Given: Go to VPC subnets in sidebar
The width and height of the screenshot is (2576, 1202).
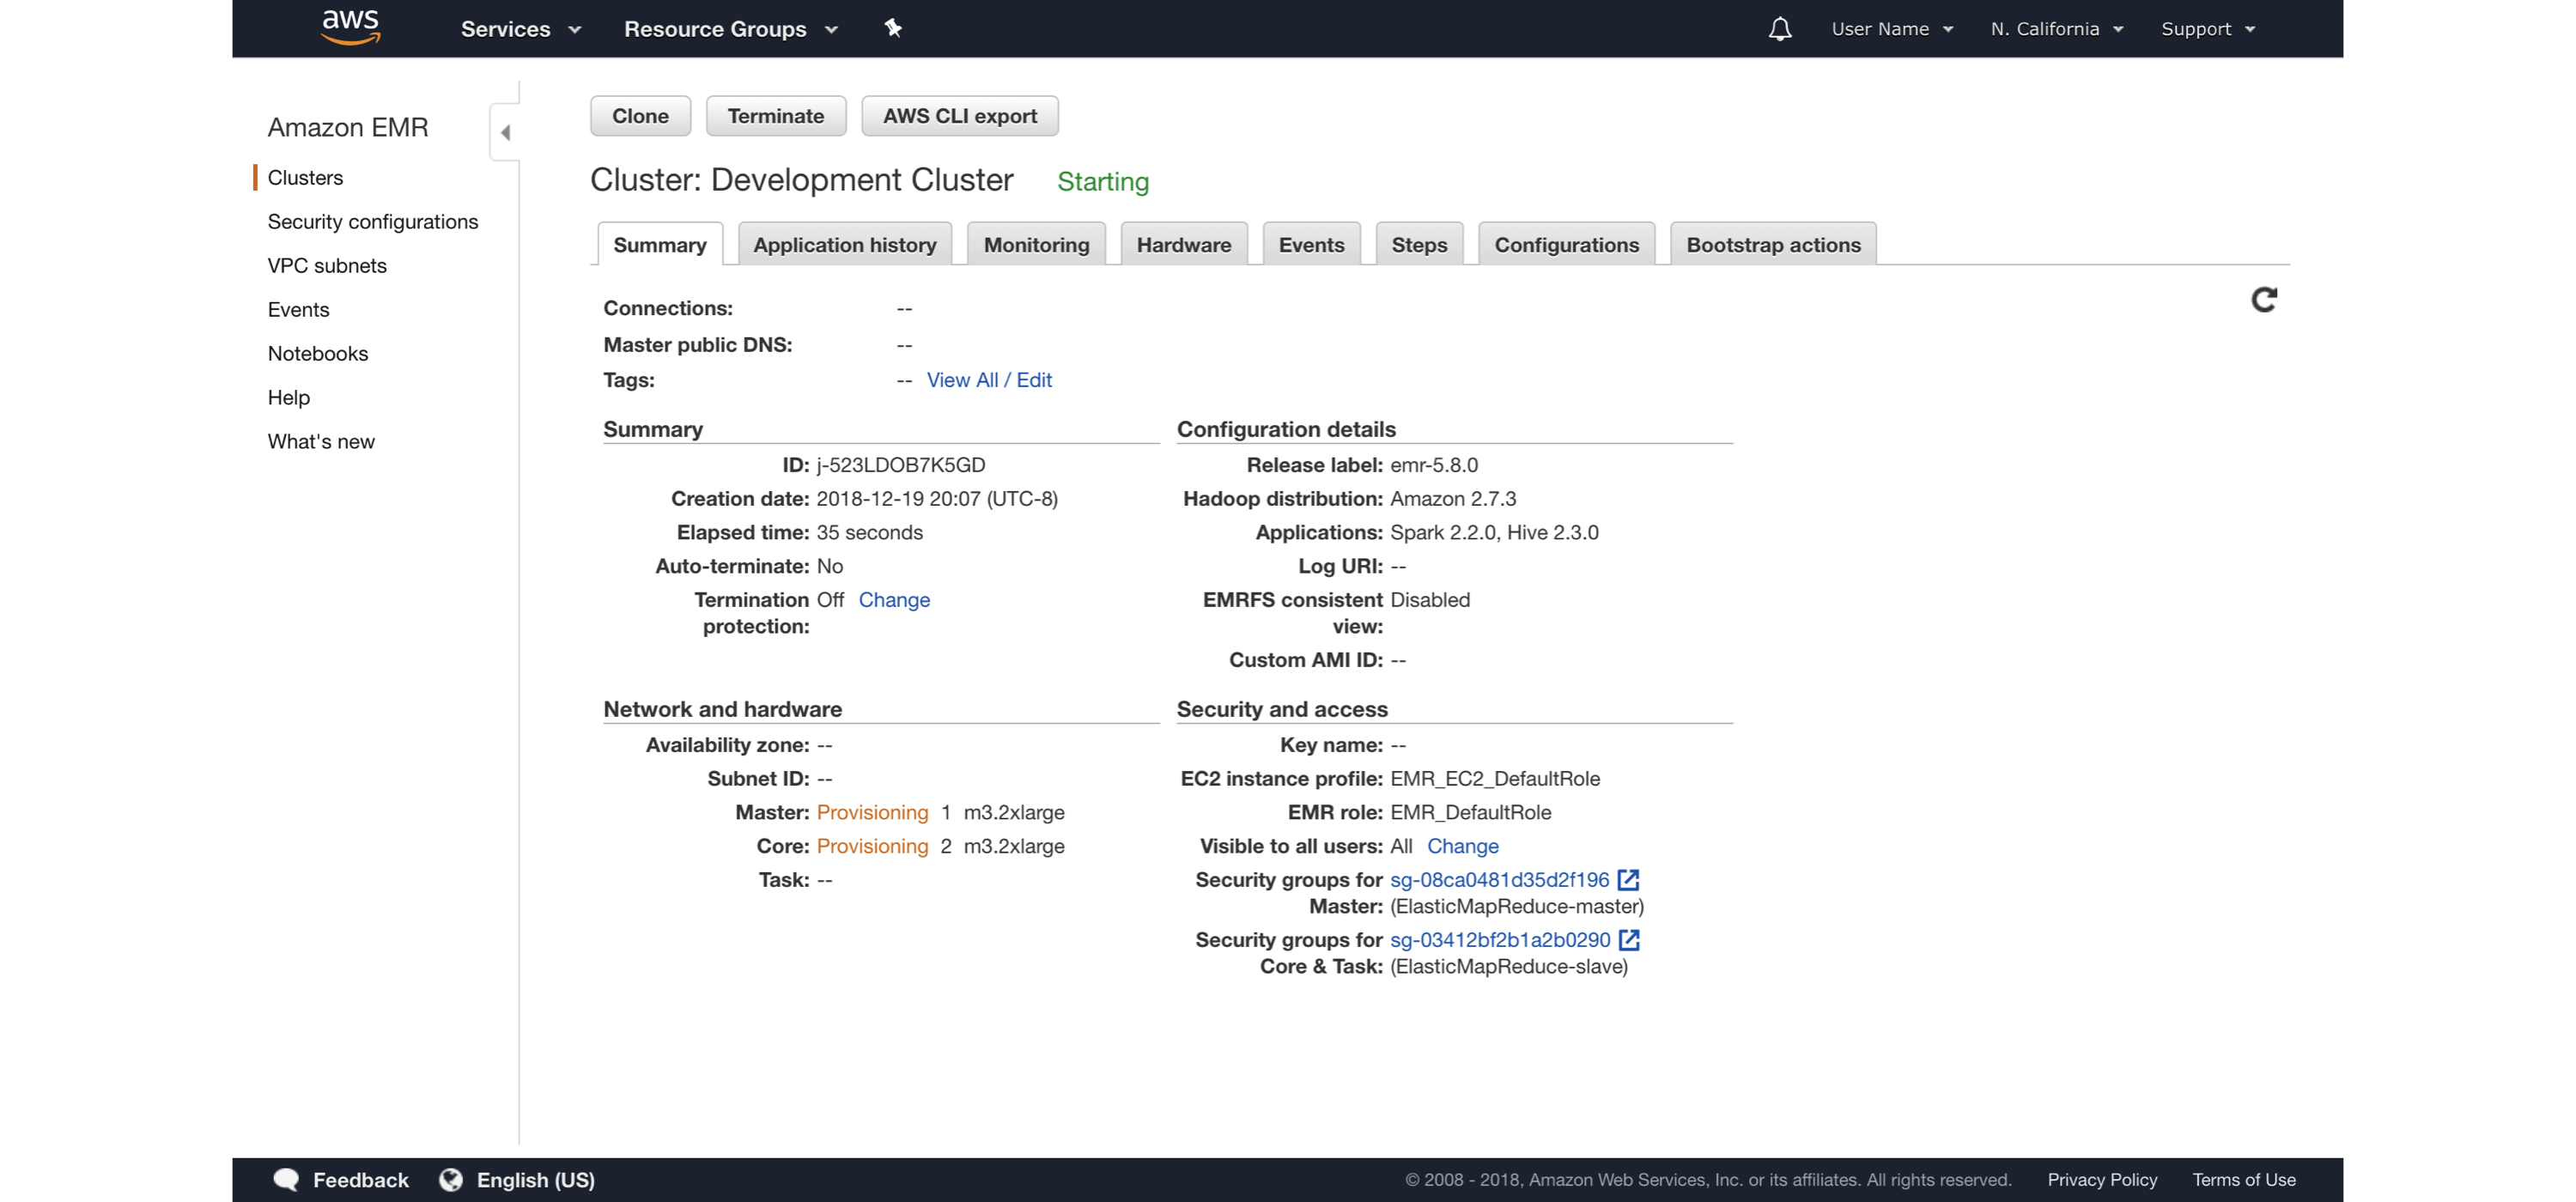Looking at the screenshot, I should 327,266.
